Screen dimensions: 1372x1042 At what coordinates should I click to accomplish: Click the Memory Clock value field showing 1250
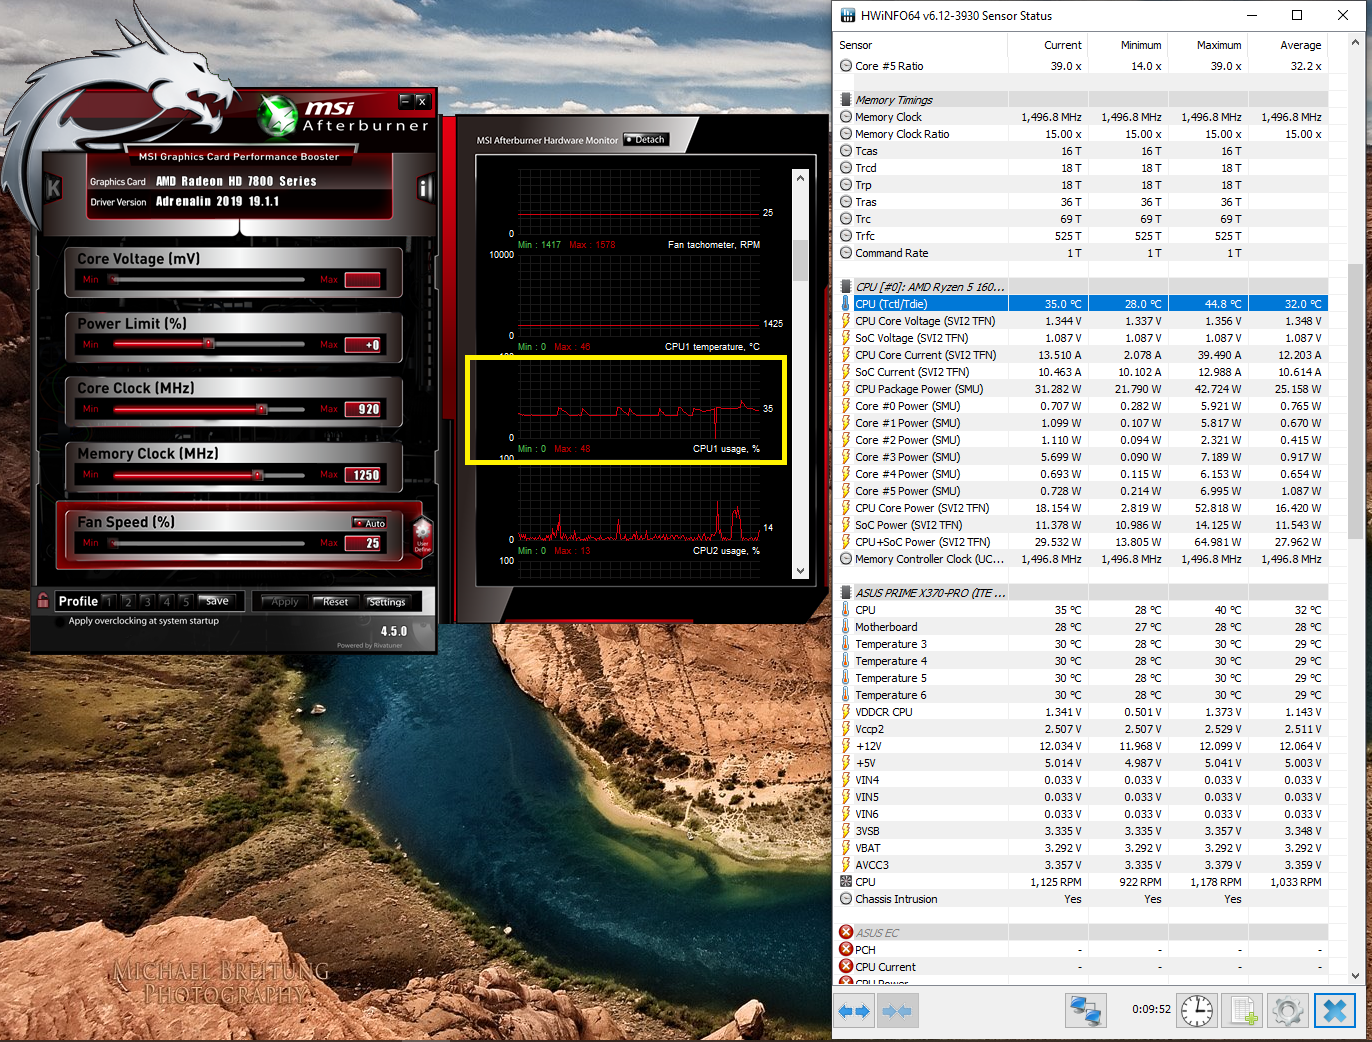coord(363,475)
